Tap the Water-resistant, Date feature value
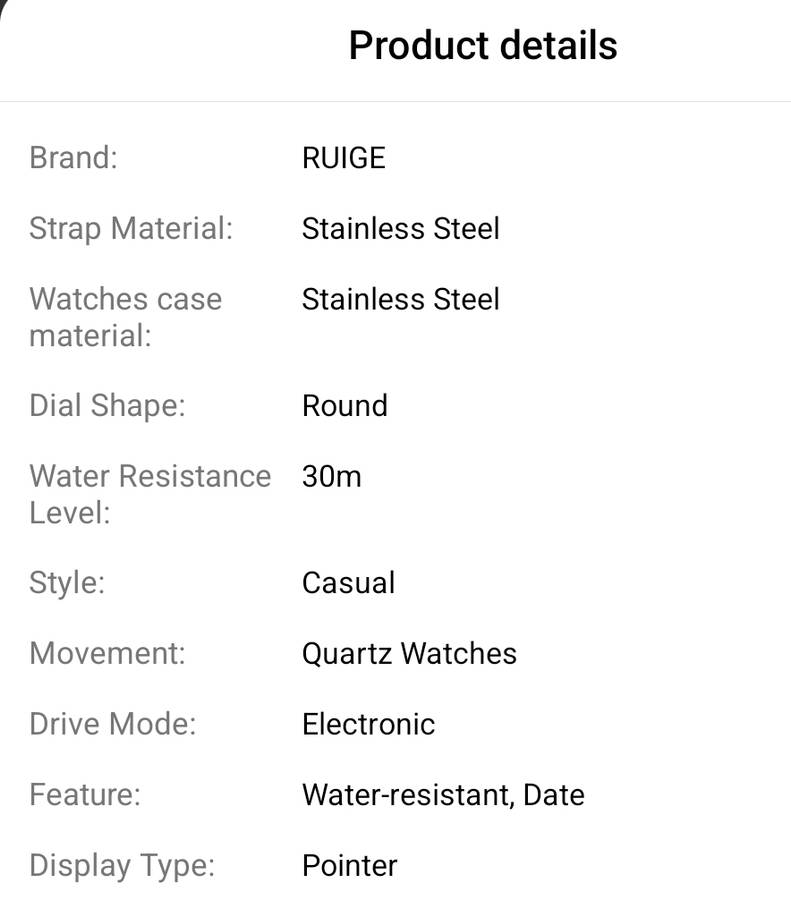The width and height of the screenshot is (791, 900). pyautogui.click(x=443, y=795)
